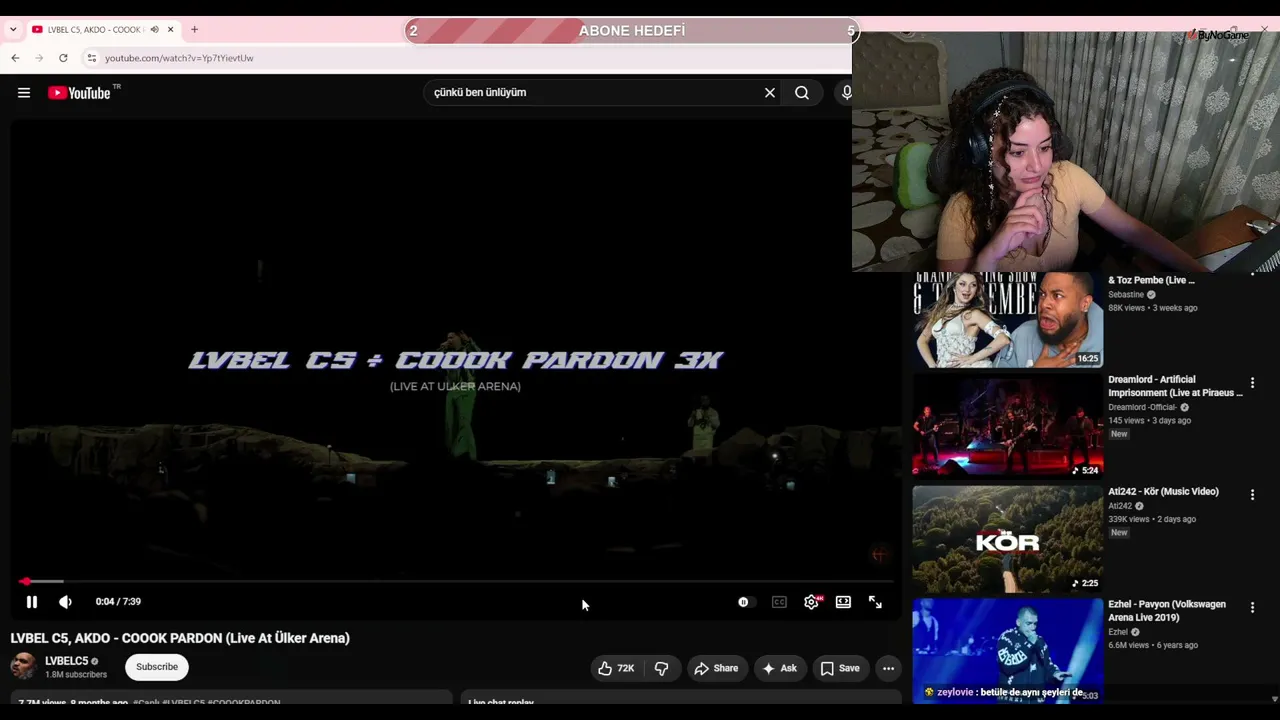Open the LVBELC5 channel avatar

24,667
